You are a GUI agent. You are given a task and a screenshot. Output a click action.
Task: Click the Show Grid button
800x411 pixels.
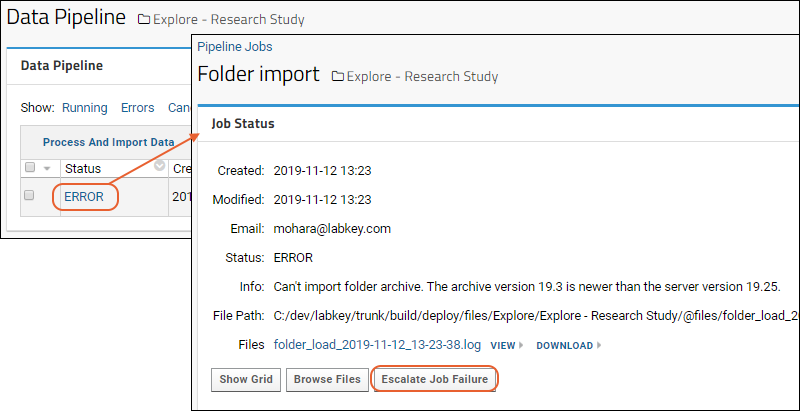click(x=246, y=379)
